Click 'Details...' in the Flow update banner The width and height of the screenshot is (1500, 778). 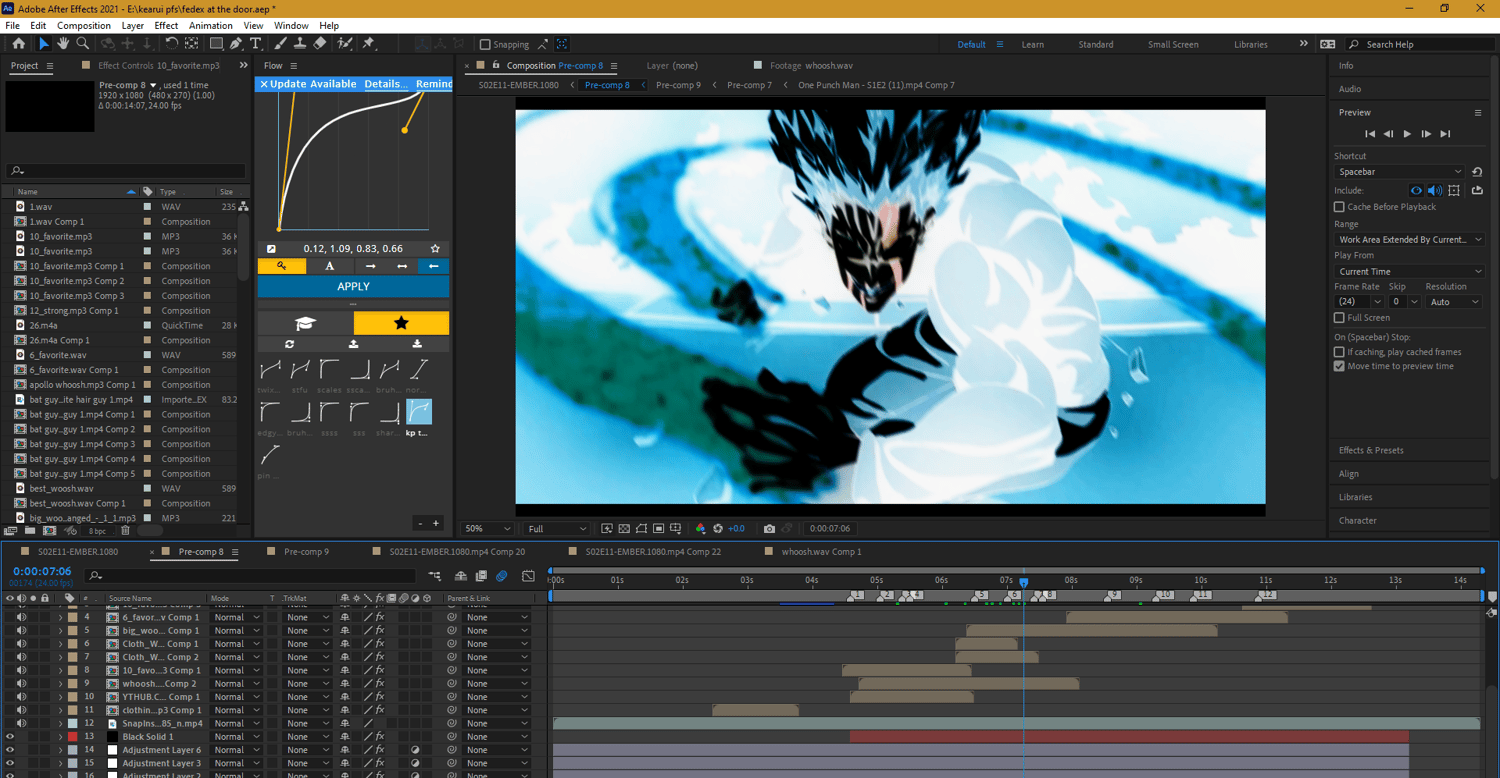point(385,84)
